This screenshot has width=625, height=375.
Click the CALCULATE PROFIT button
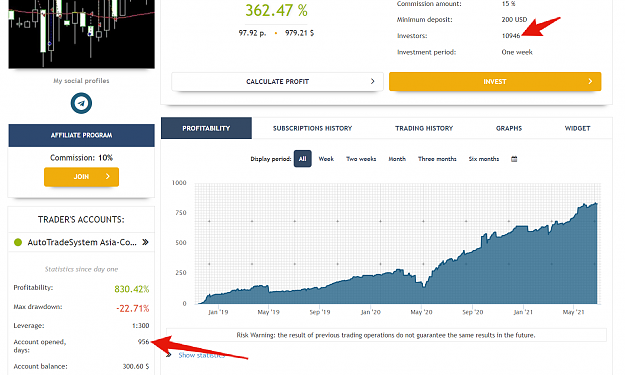pos(277,81)
